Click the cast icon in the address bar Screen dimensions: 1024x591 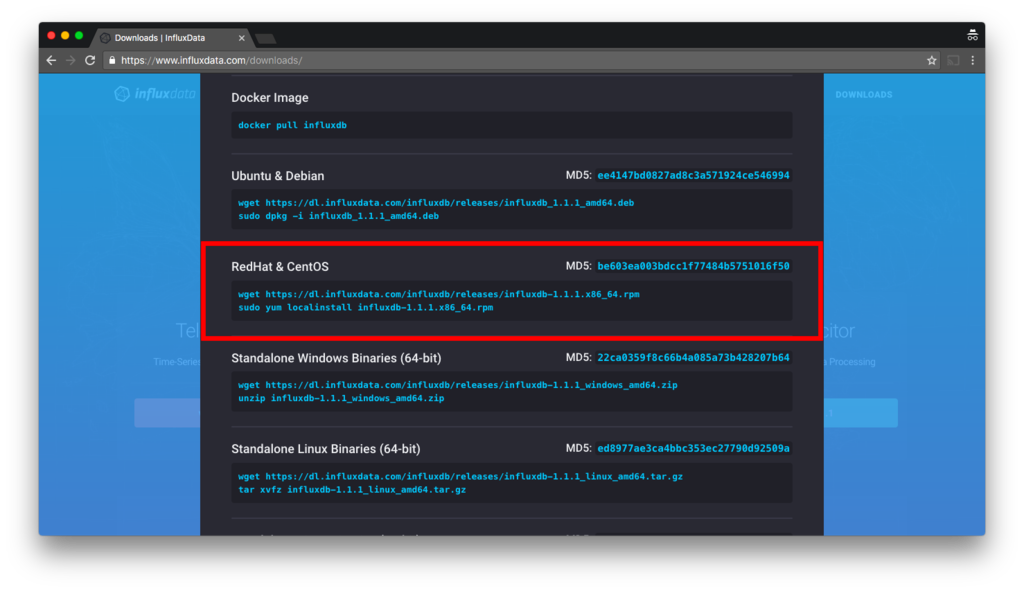[x=953, y=60]
